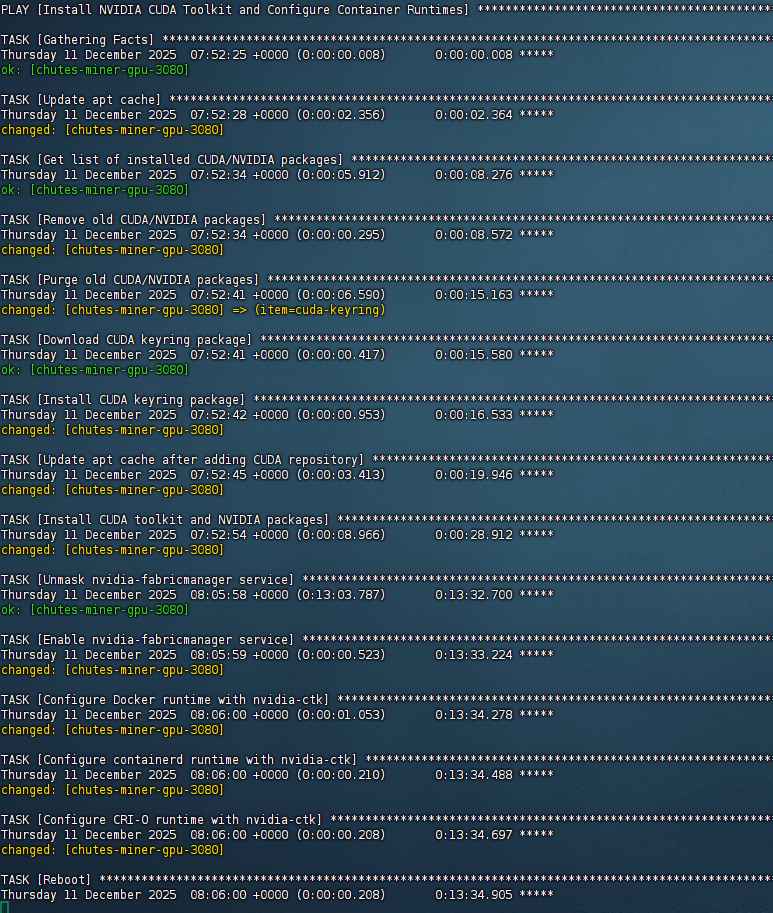Click the TASK [Gathering Facts] heading

(78, 40)
